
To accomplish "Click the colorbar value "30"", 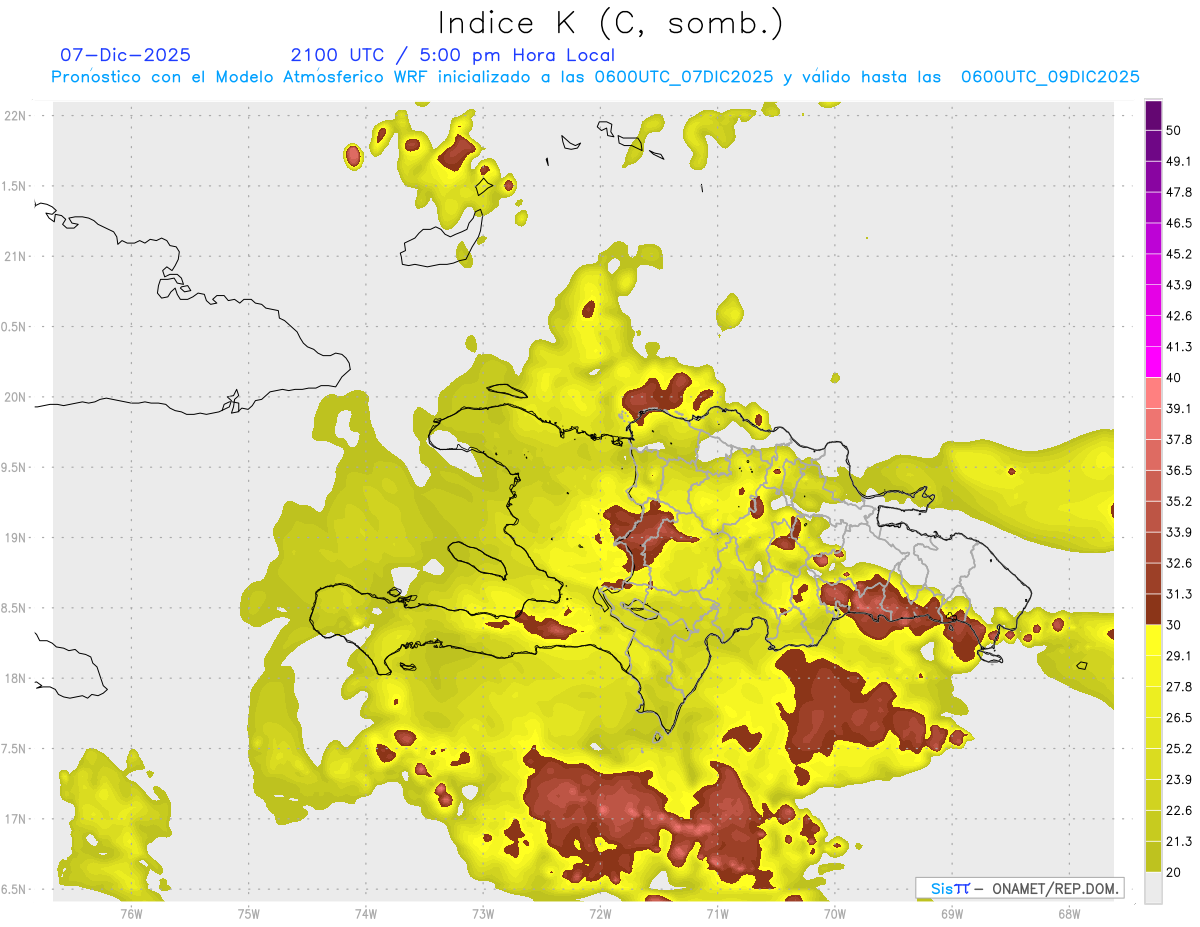I will [x=1173, y=625].
